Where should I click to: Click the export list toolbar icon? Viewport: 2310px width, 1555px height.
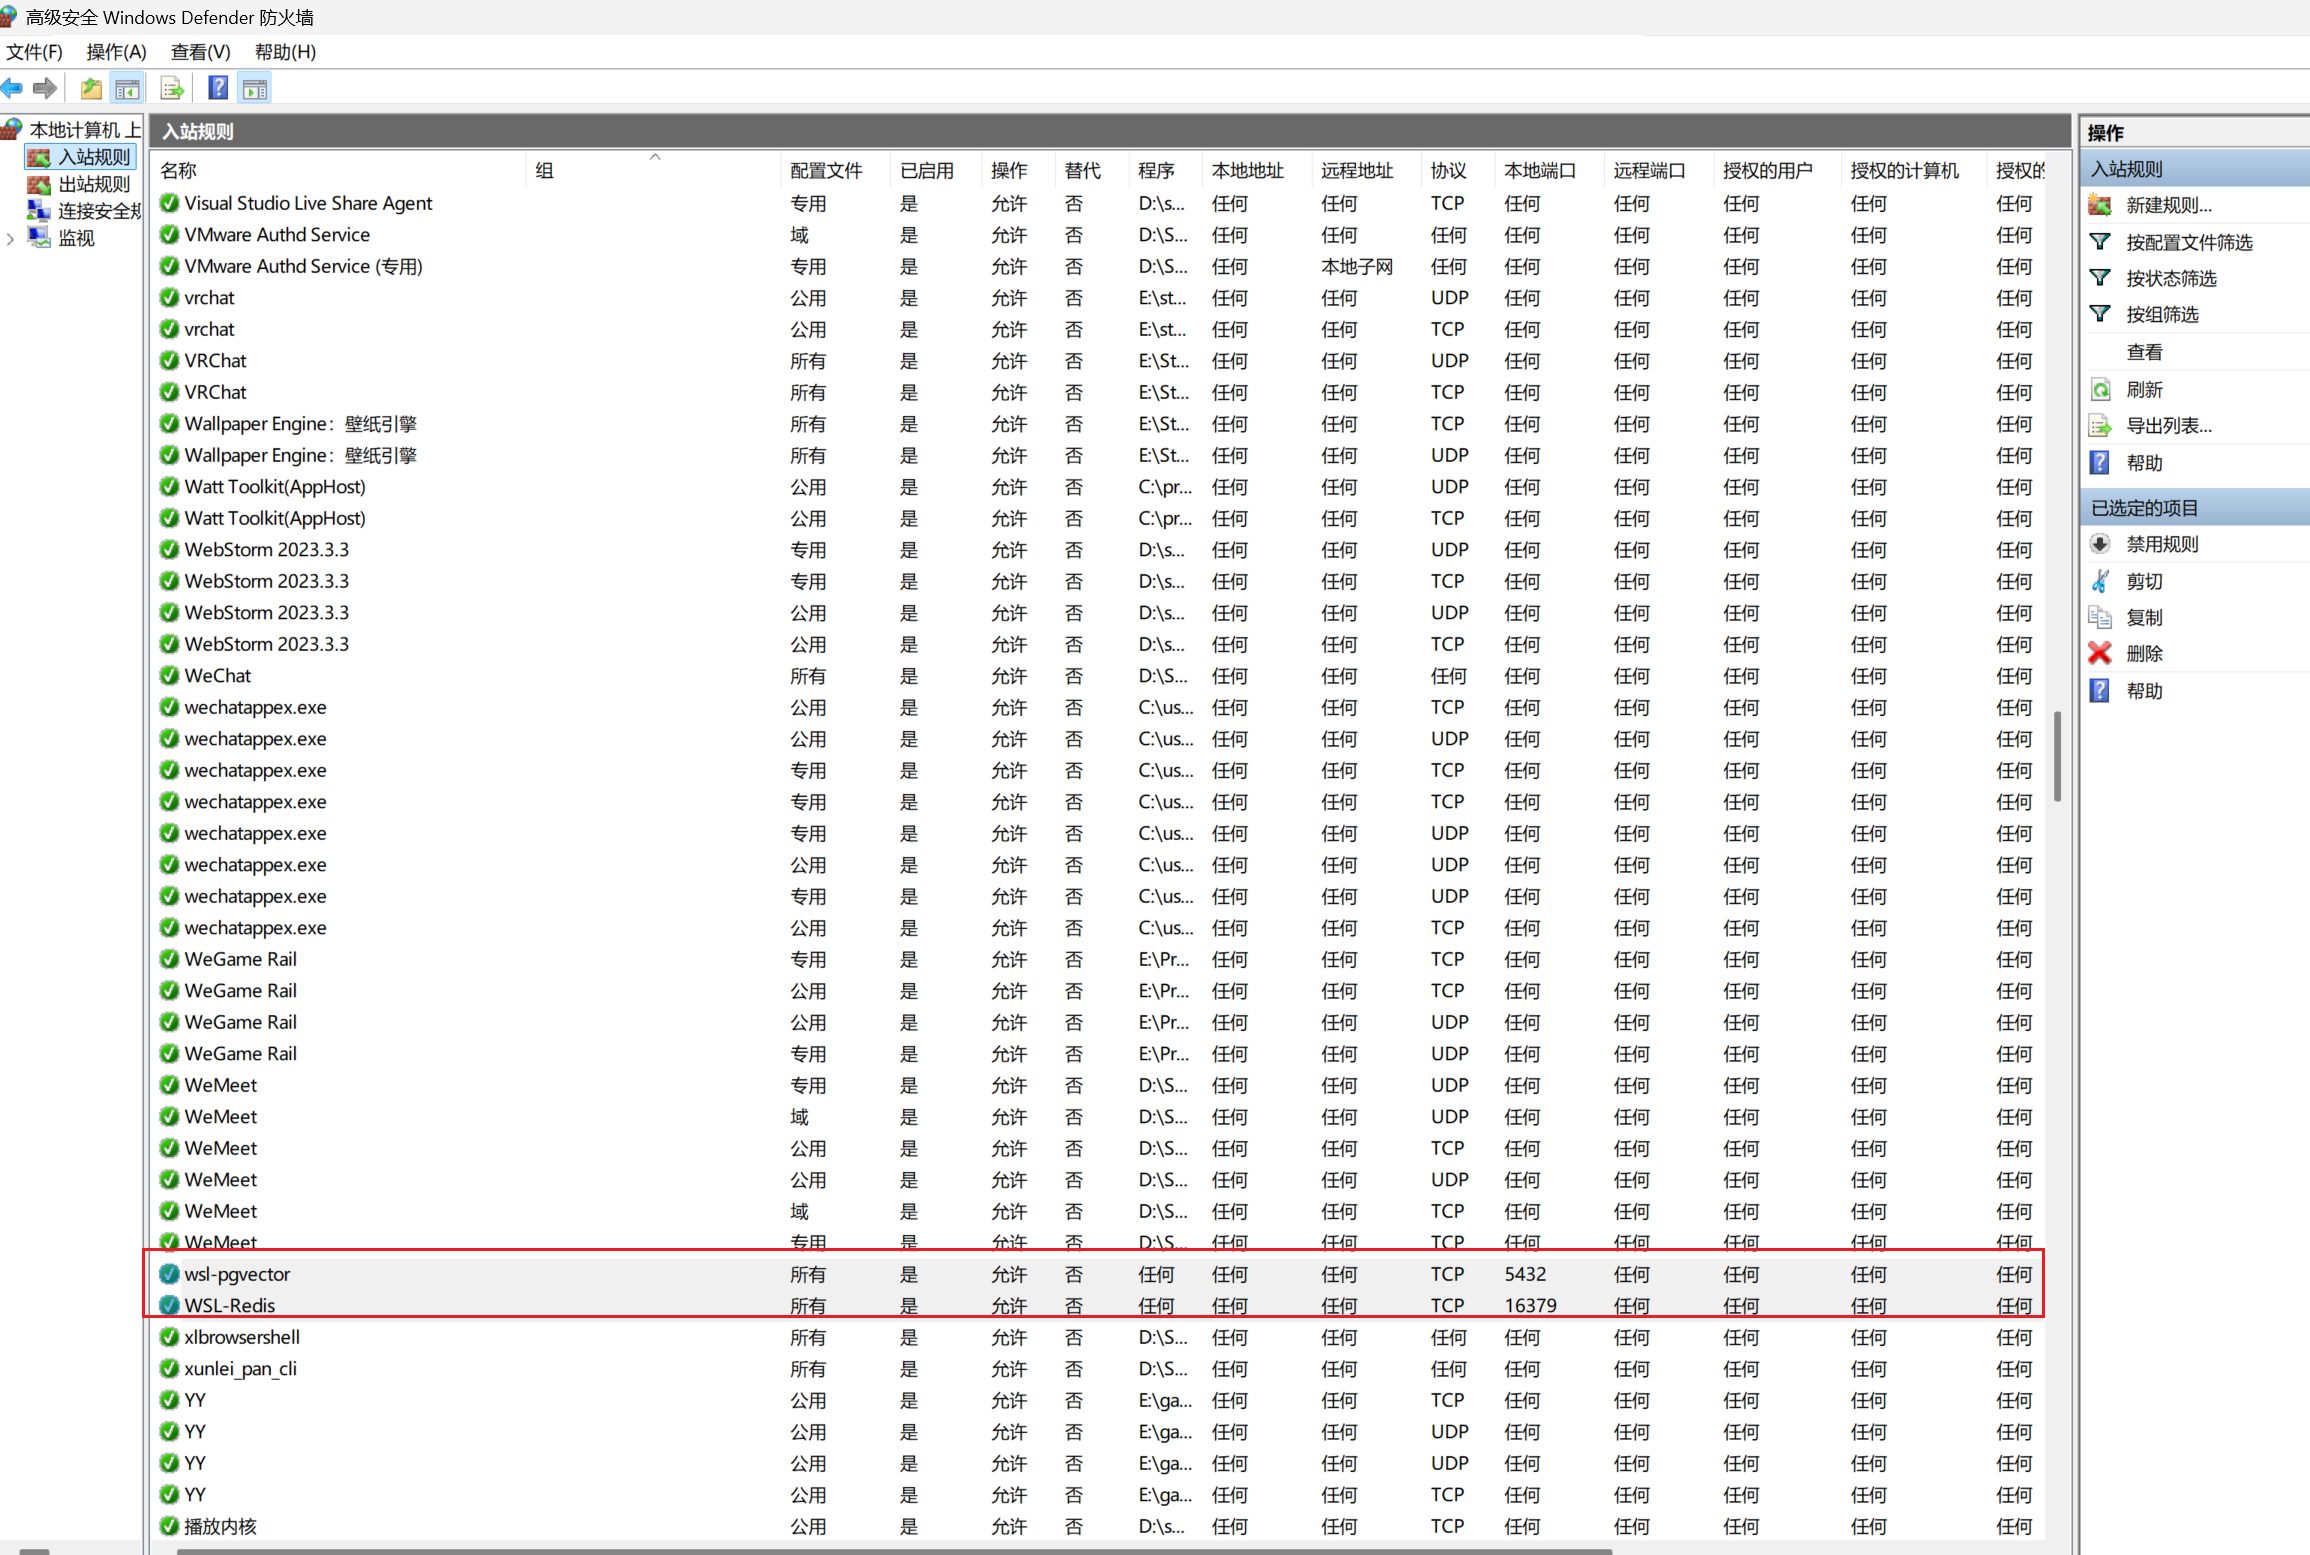tap(172, 89)
